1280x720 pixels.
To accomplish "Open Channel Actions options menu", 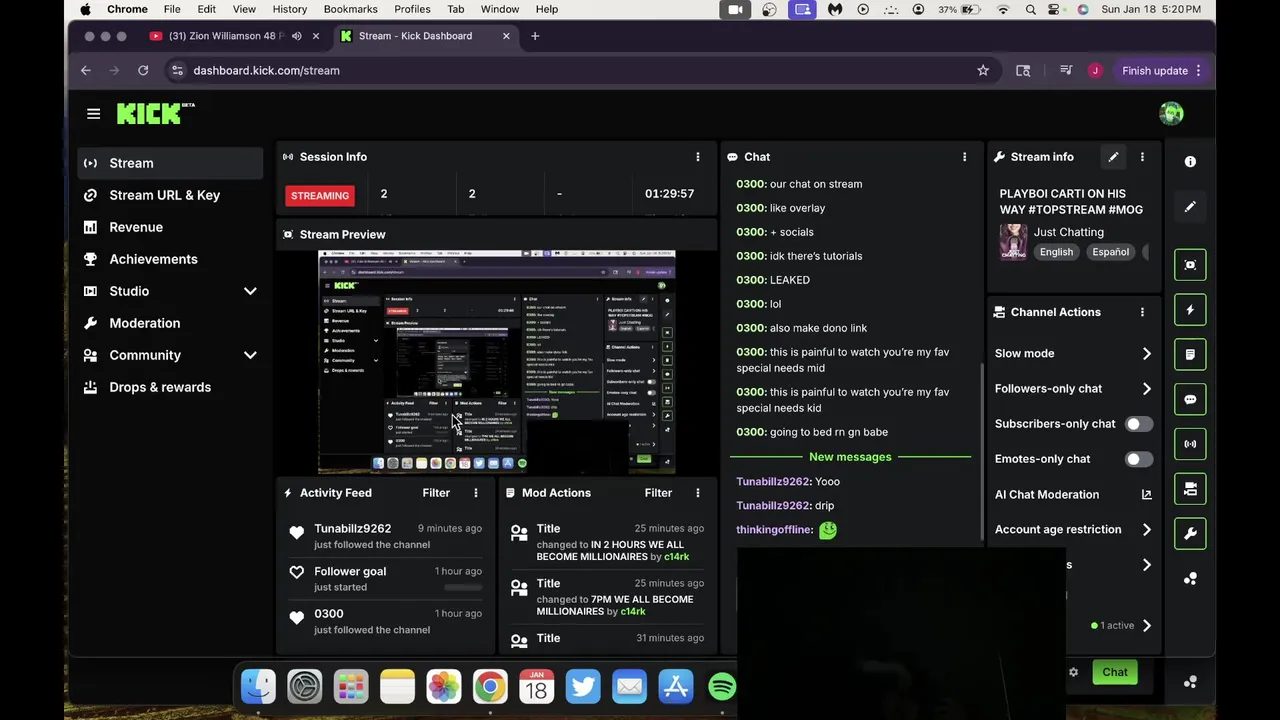I will pos(1142,312).
